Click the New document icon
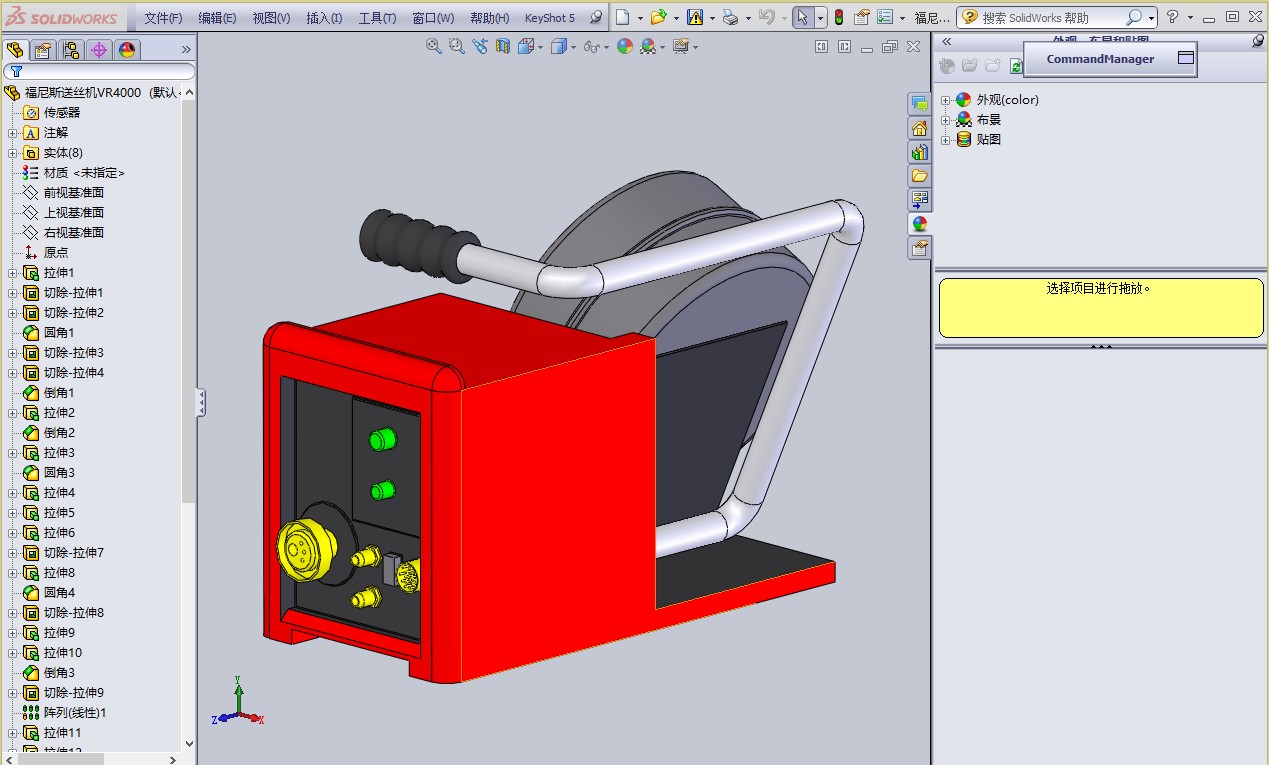This screenshot has width=1269, height=765. pos(622,17)
